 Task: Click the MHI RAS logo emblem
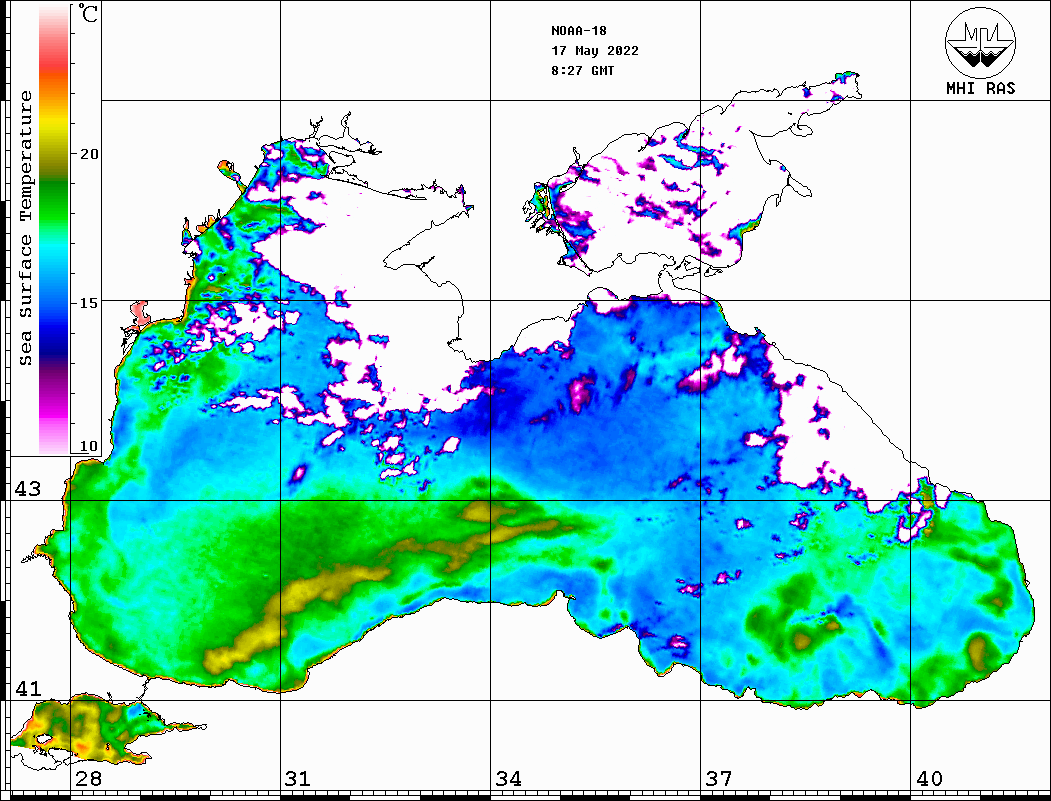(x=981, y=42)
